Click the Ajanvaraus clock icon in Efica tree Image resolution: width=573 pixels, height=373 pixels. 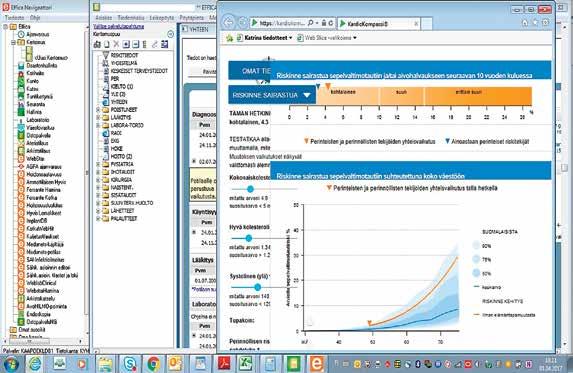pos(21,34)
